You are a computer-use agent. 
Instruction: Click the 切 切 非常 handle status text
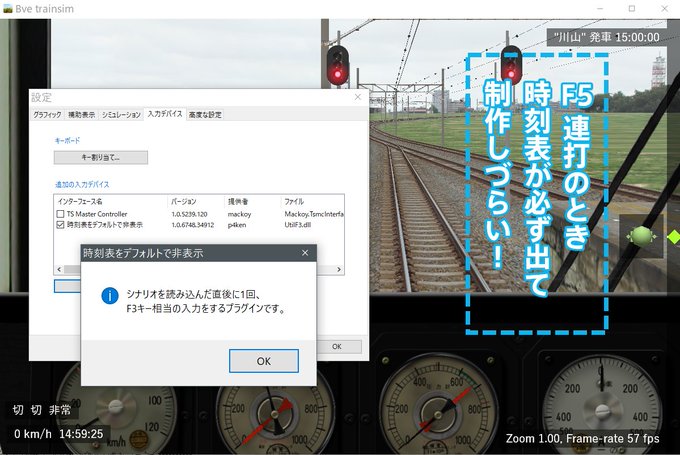[41, 410]
